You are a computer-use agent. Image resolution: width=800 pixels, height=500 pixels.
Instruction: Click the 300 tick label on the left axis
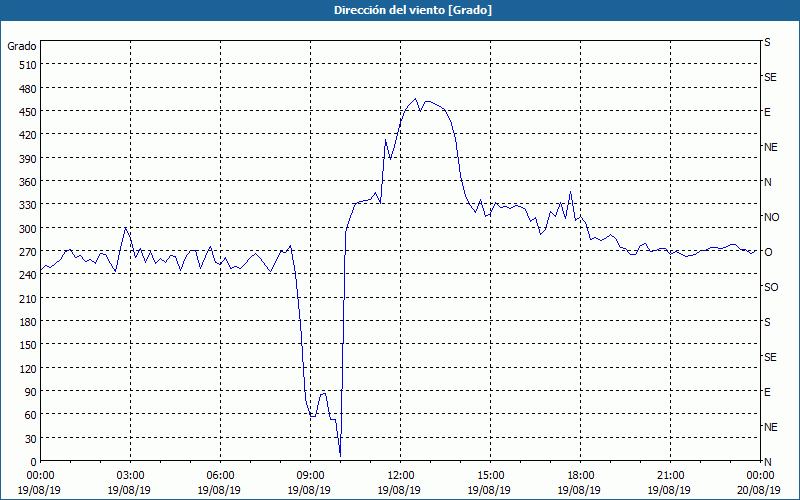coord(28,229)
